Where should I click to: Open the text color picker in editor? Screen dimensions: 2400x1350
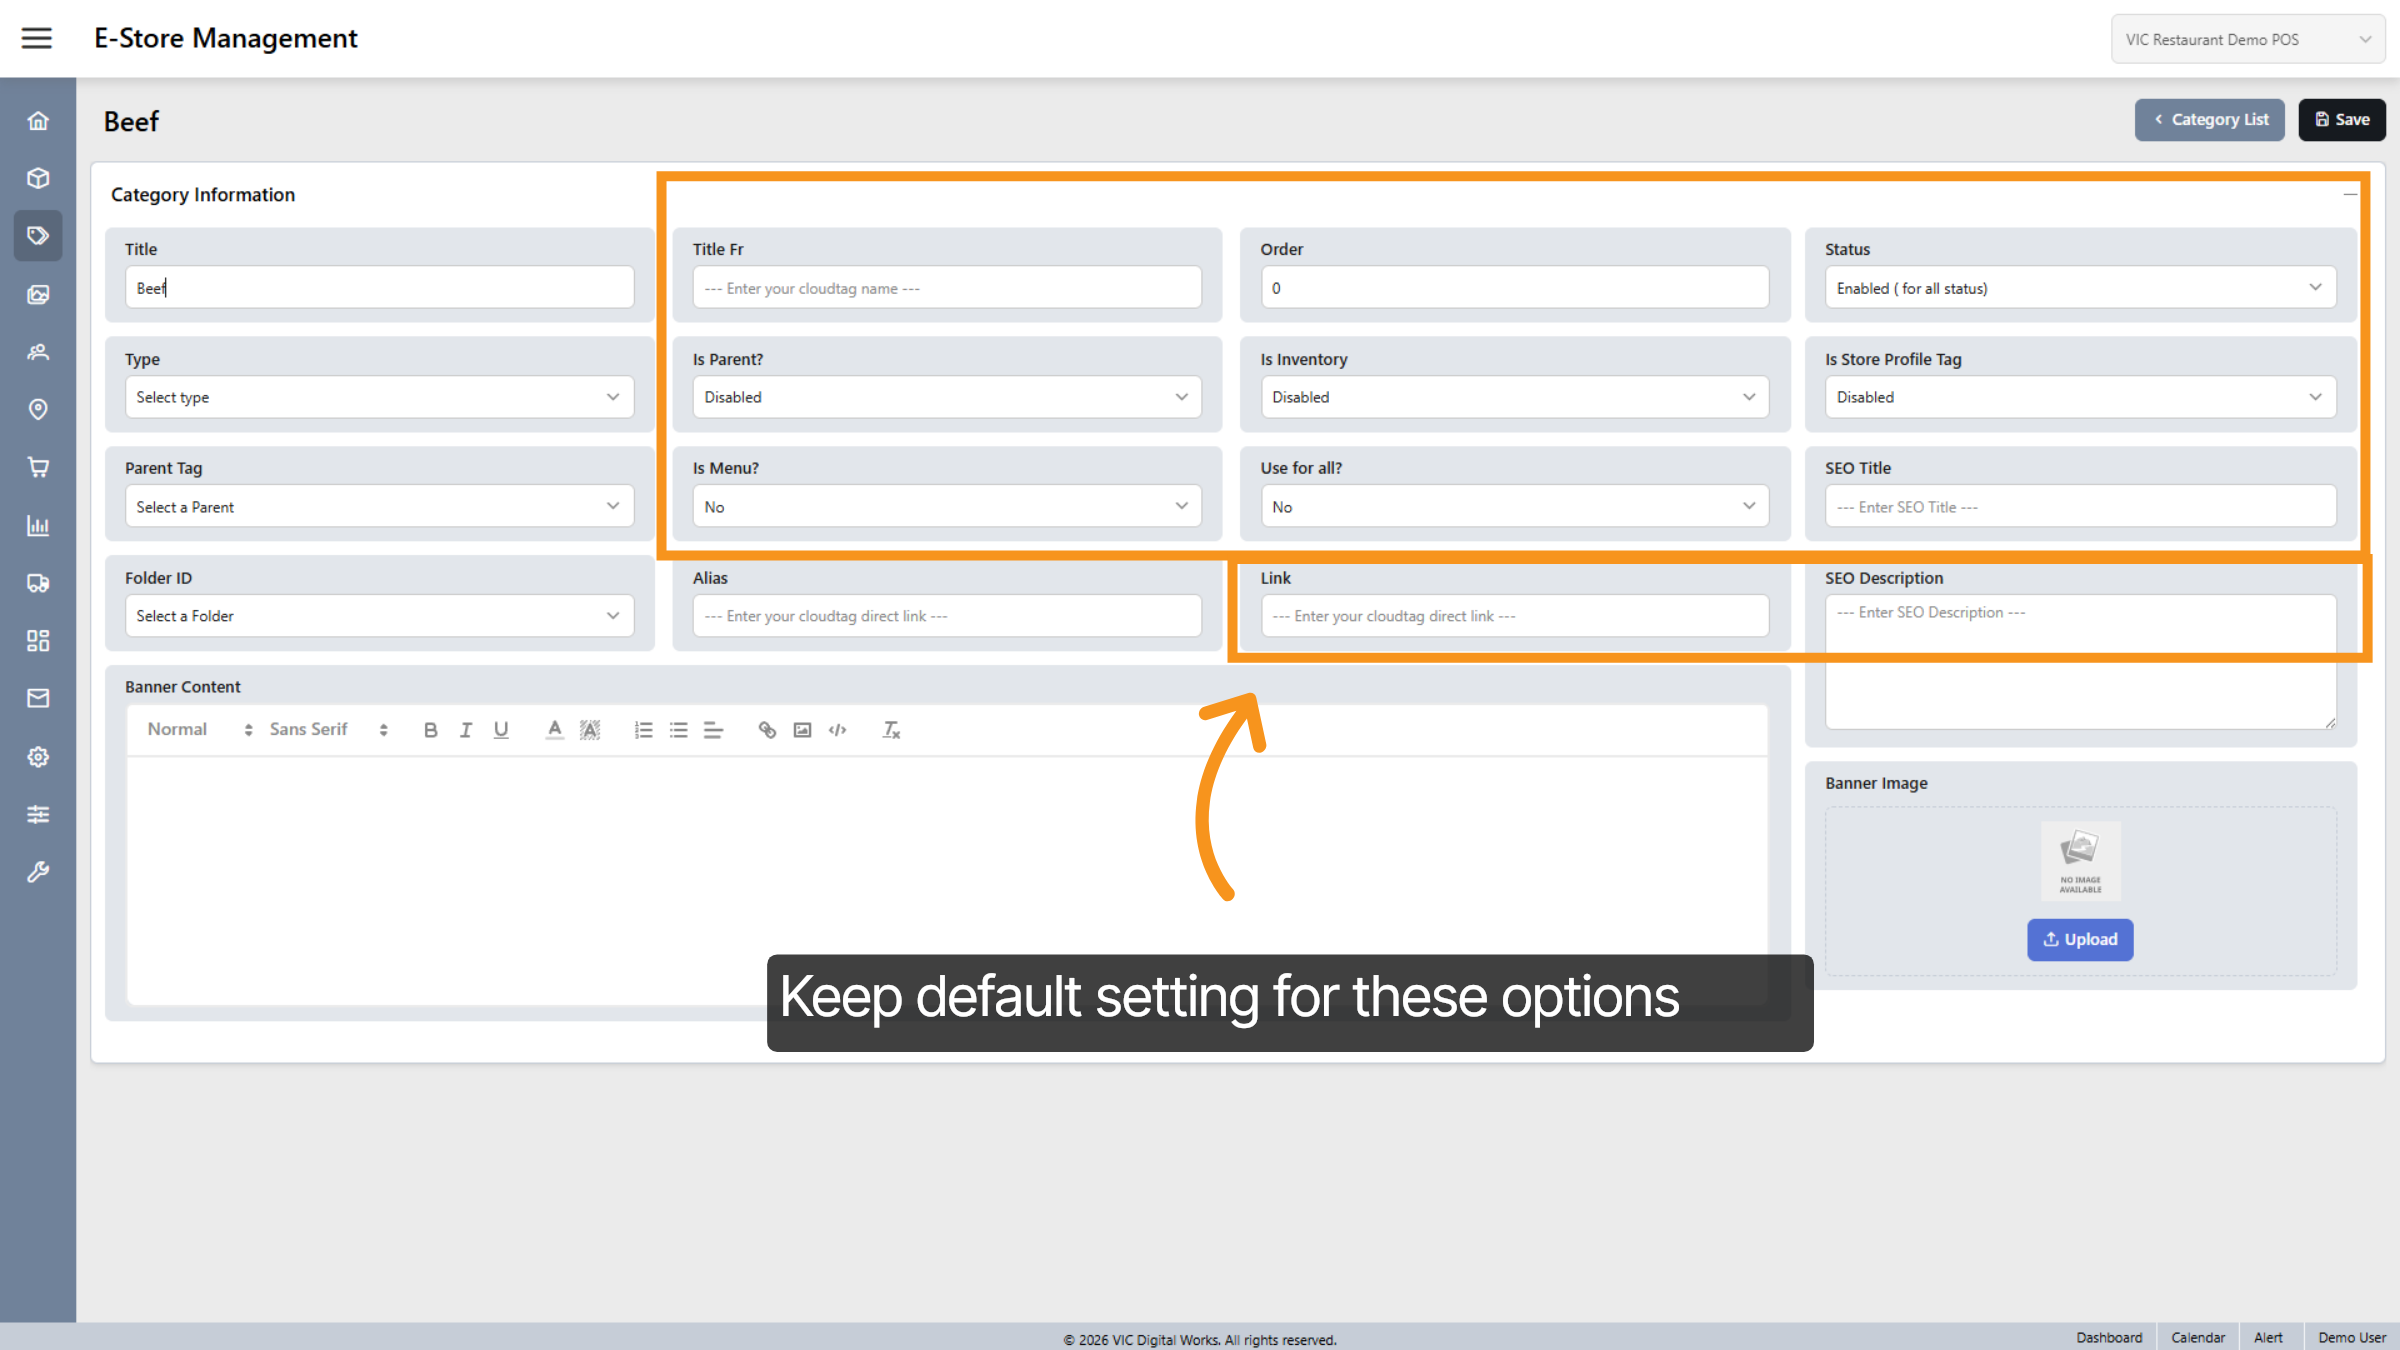click(554, 729)
